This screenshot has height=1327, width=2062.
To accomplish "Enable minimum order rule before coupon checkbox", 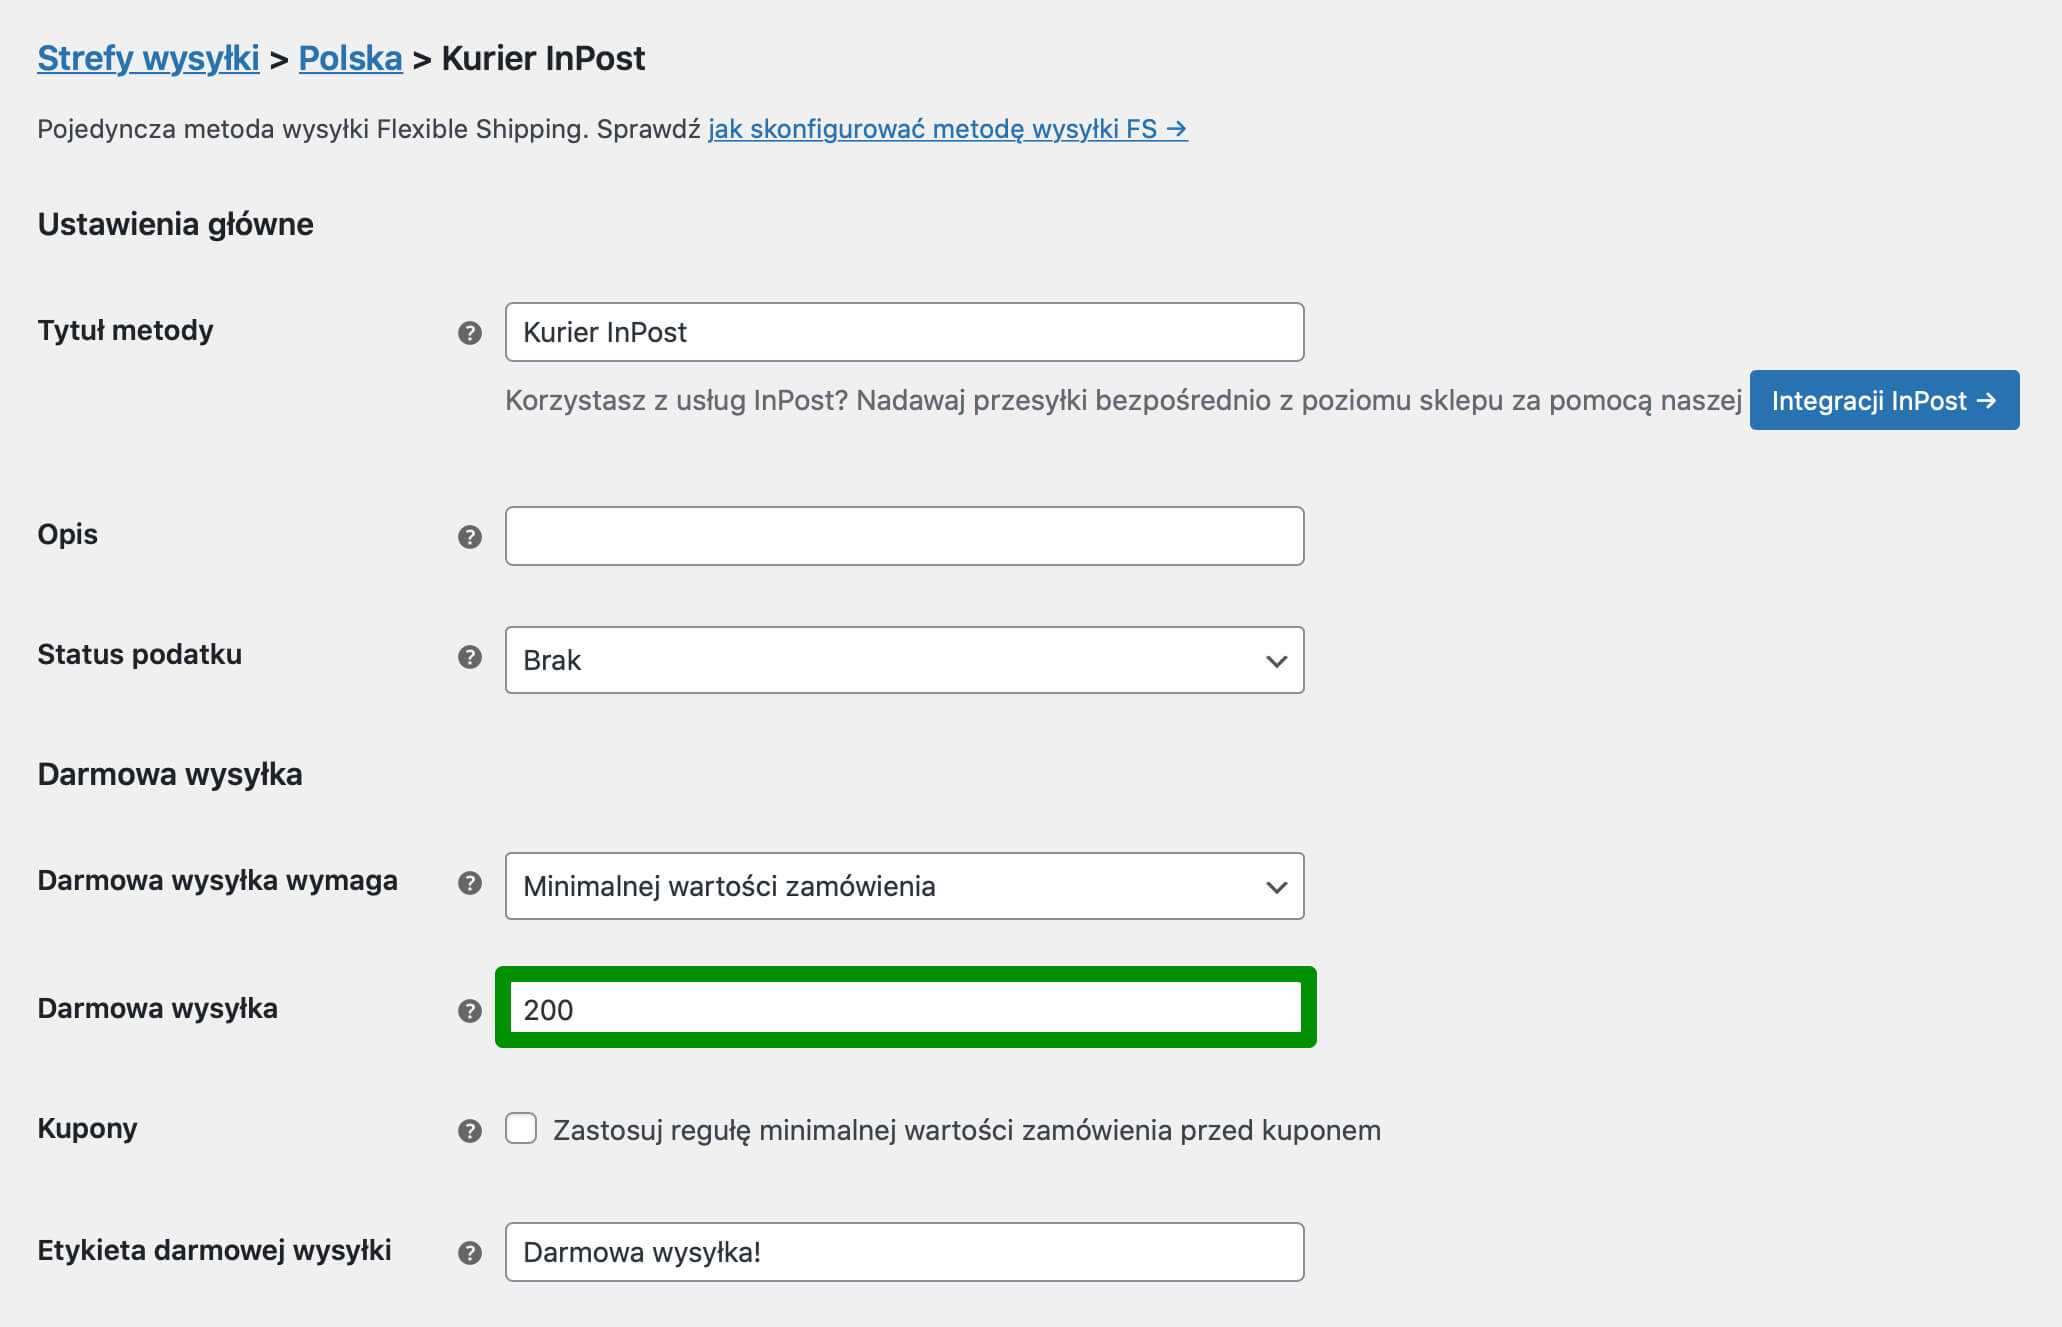I will [521, 1128].
